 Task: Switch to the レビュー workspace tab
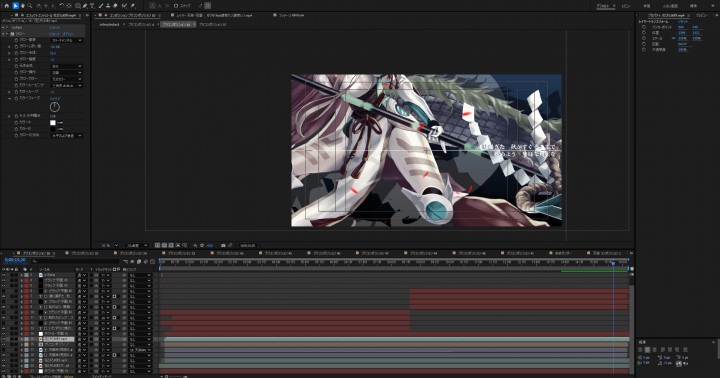[x=626, y=6]
